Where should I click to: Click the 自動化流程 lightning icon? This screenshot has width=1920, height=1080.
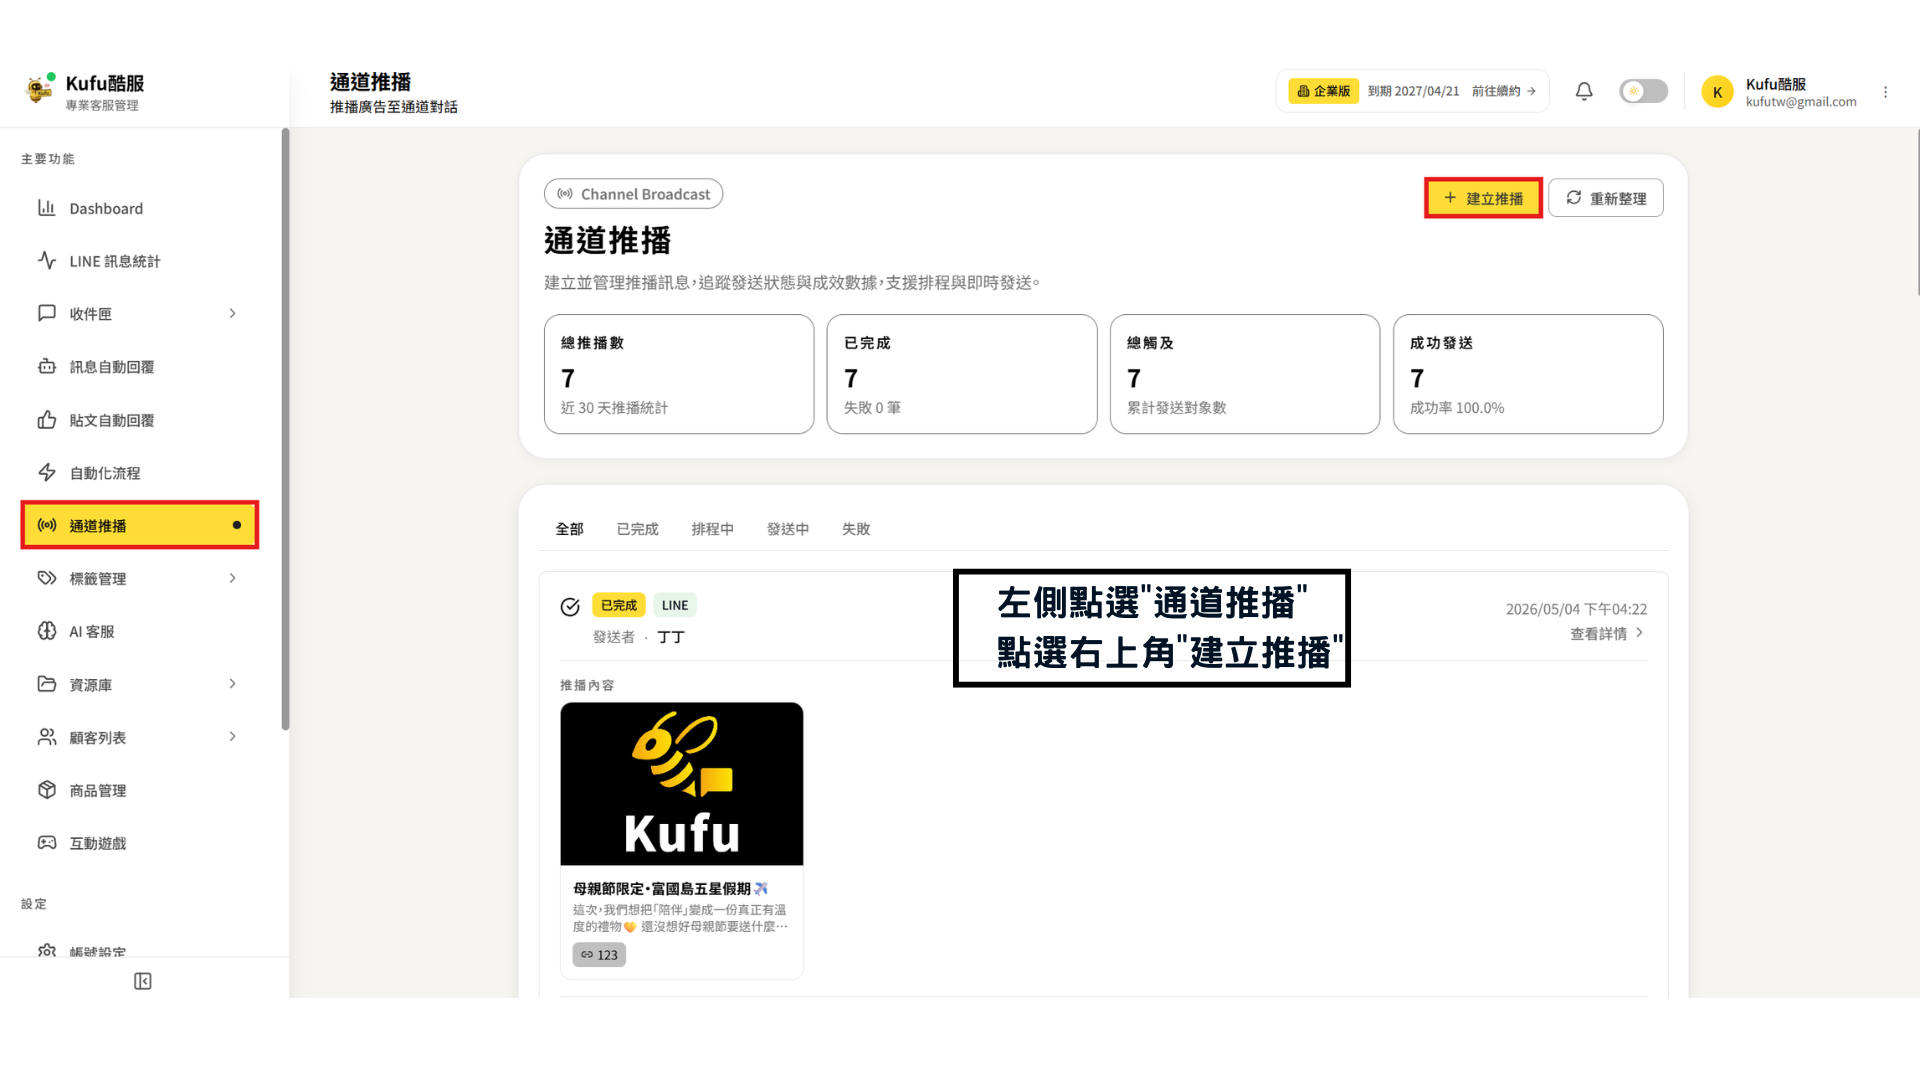click(x=46, y=472)
